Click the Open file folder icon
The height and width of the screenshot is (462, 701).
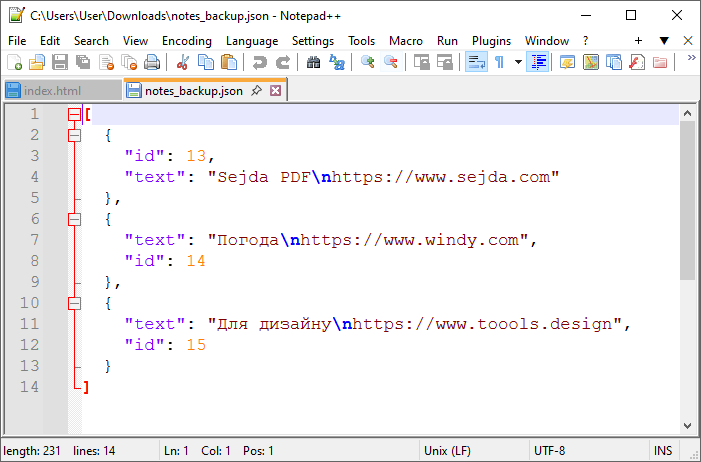(37, 62)
